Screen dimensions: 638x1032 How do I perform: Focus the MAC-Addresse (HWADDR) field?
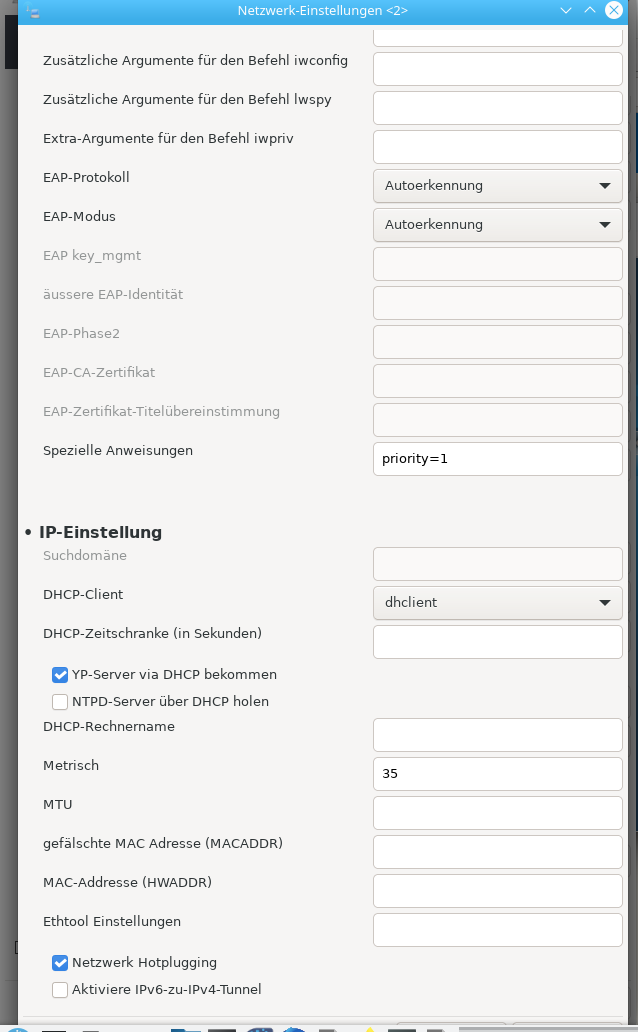(498, 890)
